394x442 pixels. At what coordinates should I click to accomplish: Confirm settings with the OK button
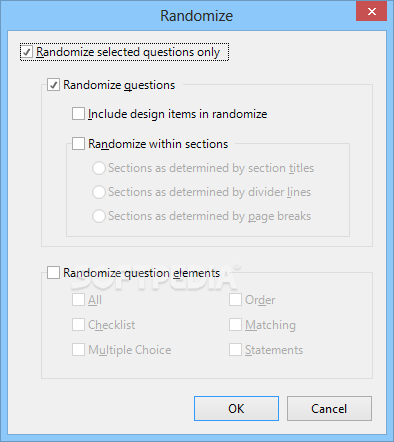tap(236, 408)
